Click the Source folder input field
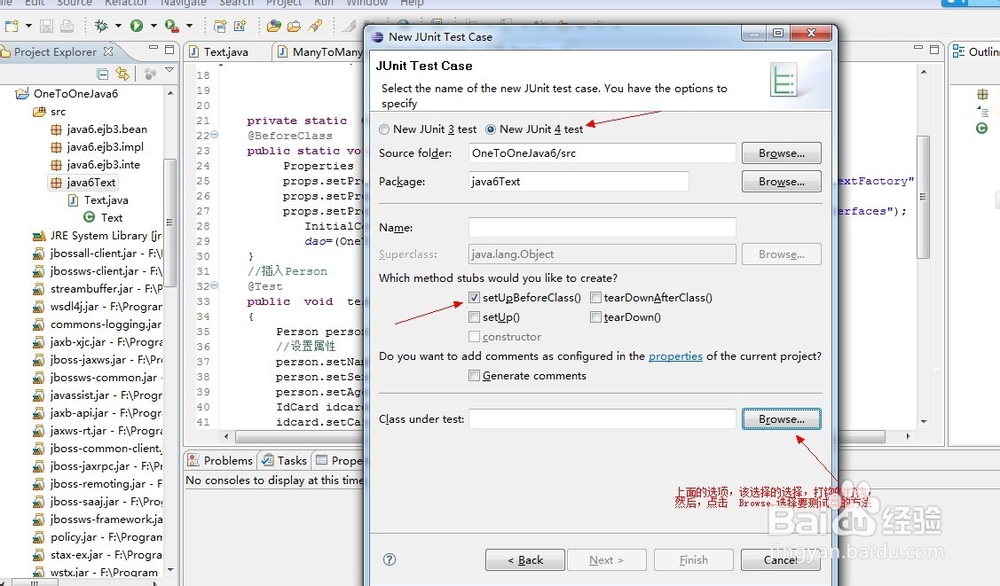 602,153
